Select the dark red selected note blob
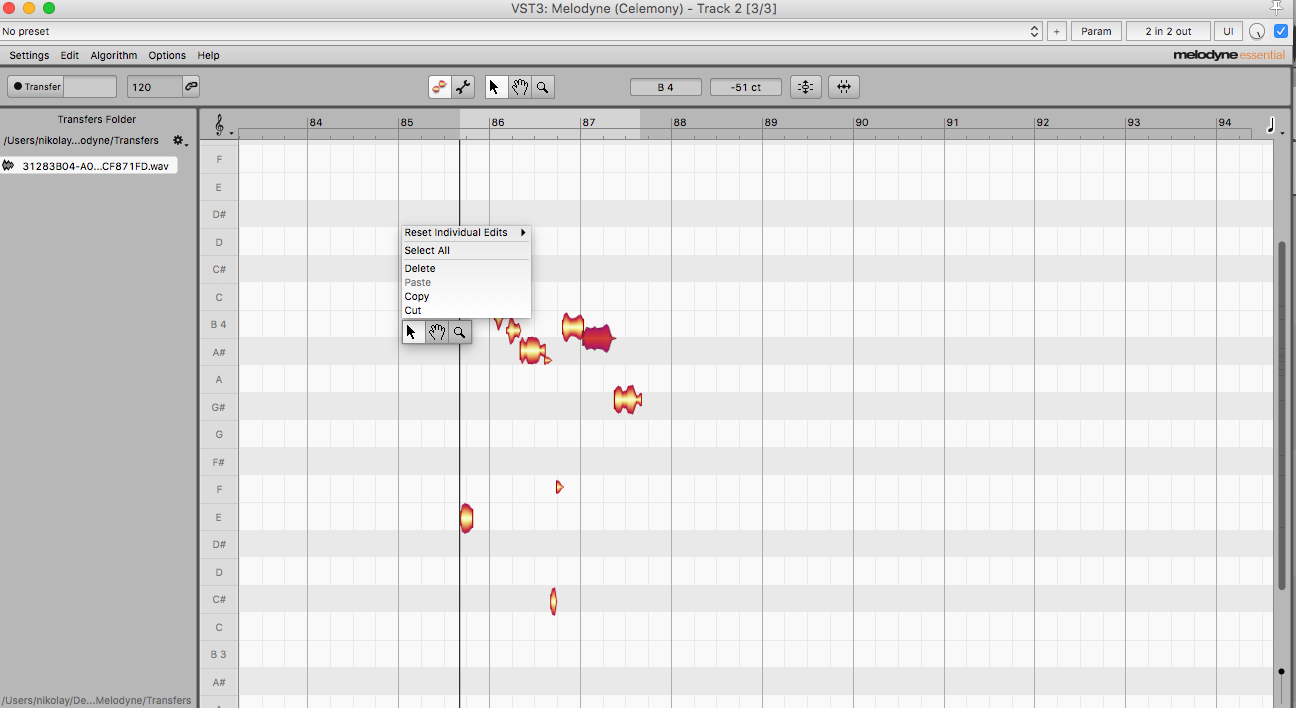The image size is (1296, 708). point(598,339)
